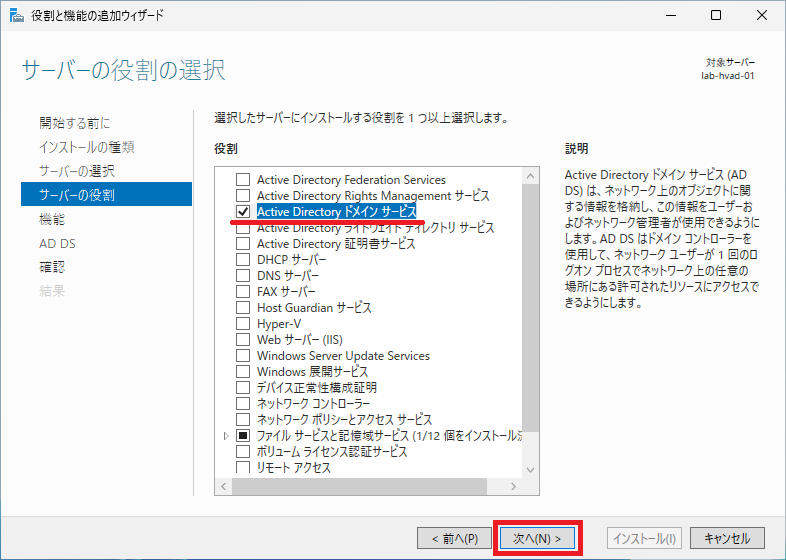The width and height of the screenshot is (786, 560).
Task: Tick the Hyper-V role checkbox
Action: pos(243,324)
